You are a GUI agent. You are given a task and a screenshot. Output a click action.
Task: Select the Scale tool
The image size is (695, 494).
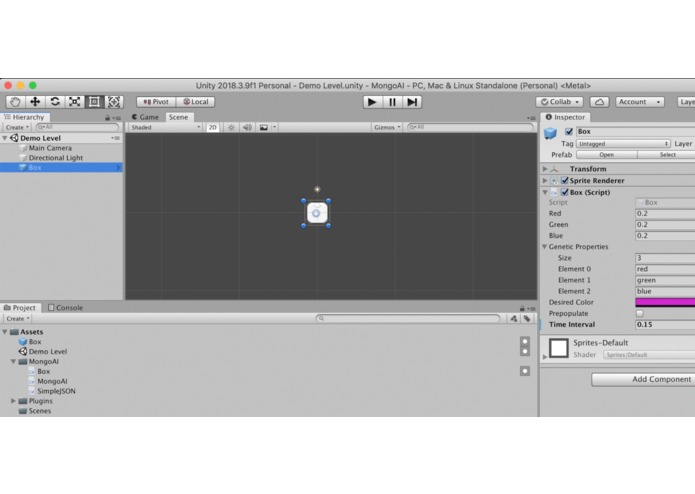(74, 102)
